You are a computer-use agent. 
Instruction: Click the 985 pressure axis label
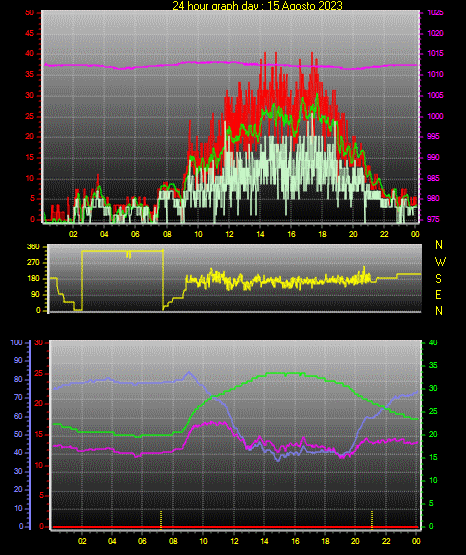coord(433,178)
